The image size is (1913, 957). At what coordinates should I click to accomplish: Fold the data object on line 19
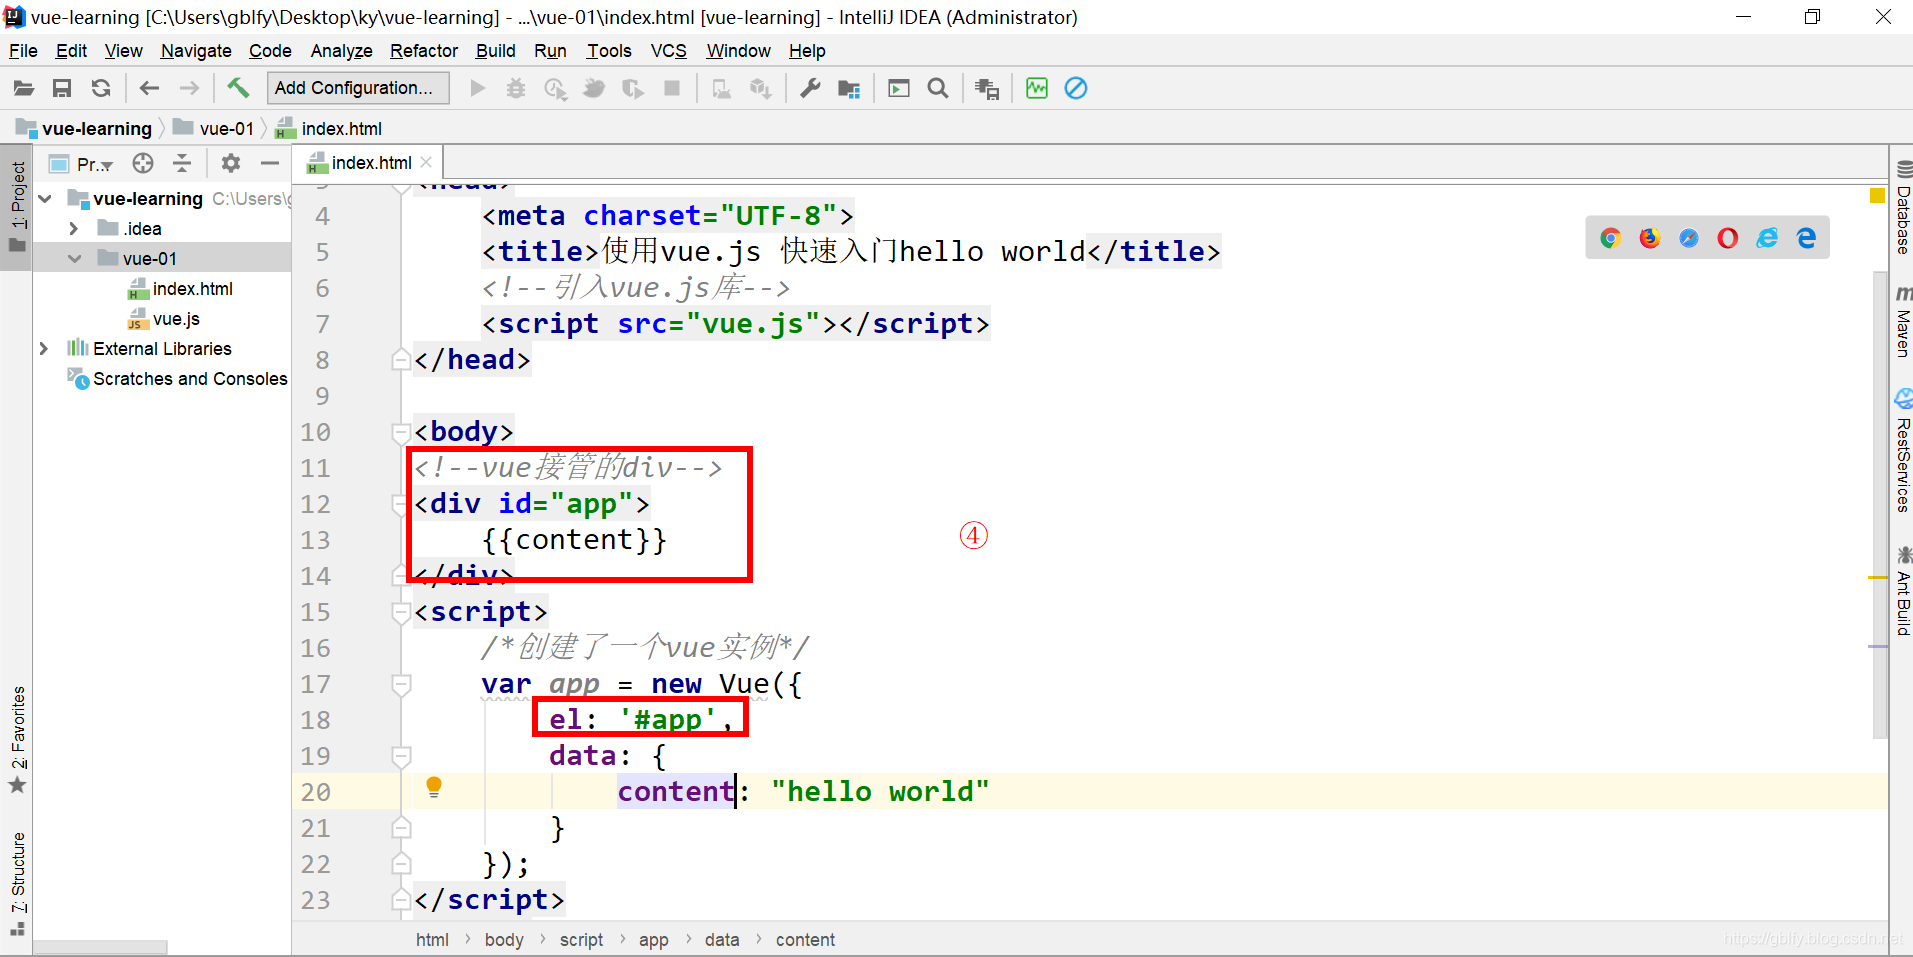coord(401,756)
